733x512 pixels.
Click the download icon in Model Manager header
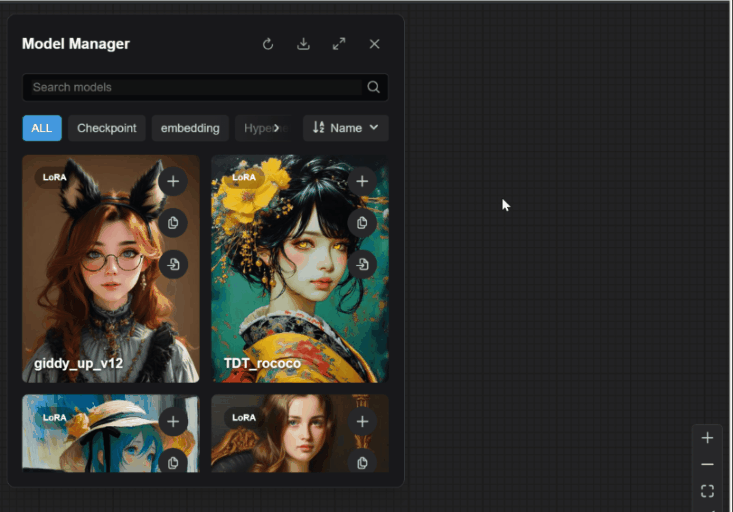[303, 44]
